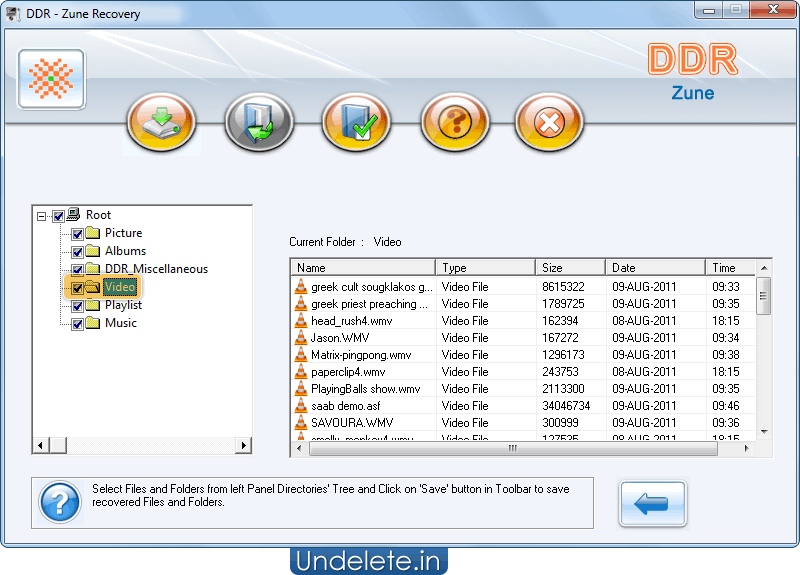Click VLC icon beside head_rush4.wmv
The width and height of the screenshot is (800, 575).
tap(301, 321)
